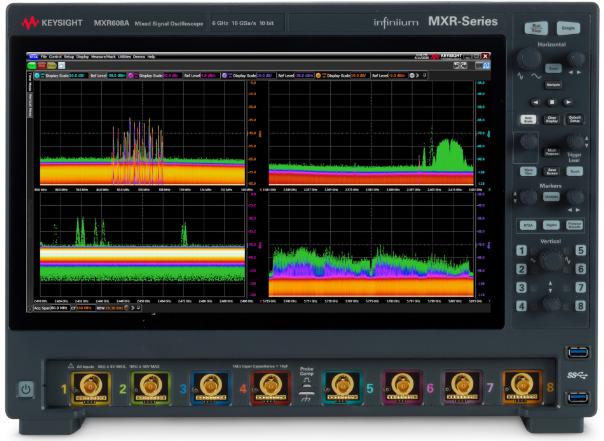Viewport: 604px width, 441px height.
Task: Toggle vertical channel 3 key
Action: tap(521, 287)
